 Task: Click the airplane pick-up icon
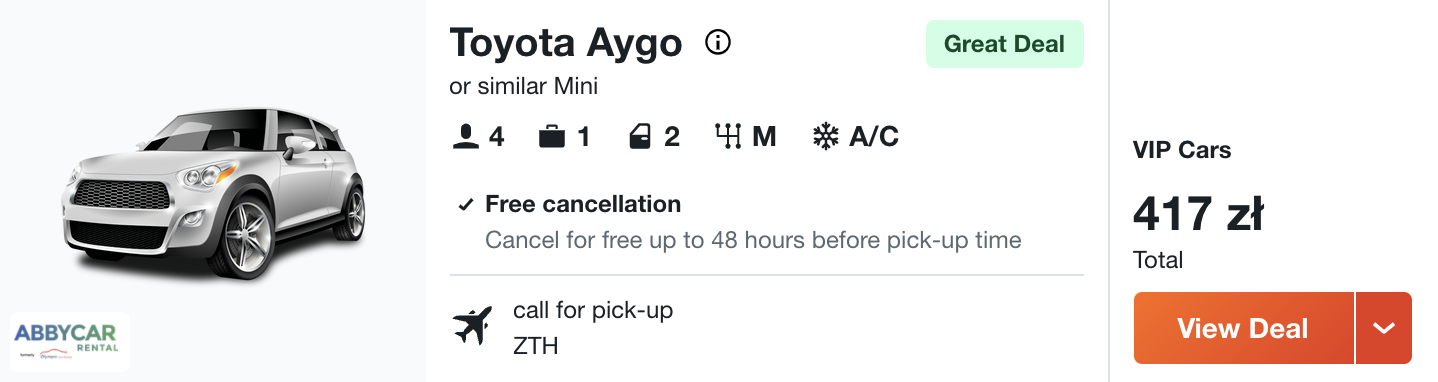[x=472, y=327]
